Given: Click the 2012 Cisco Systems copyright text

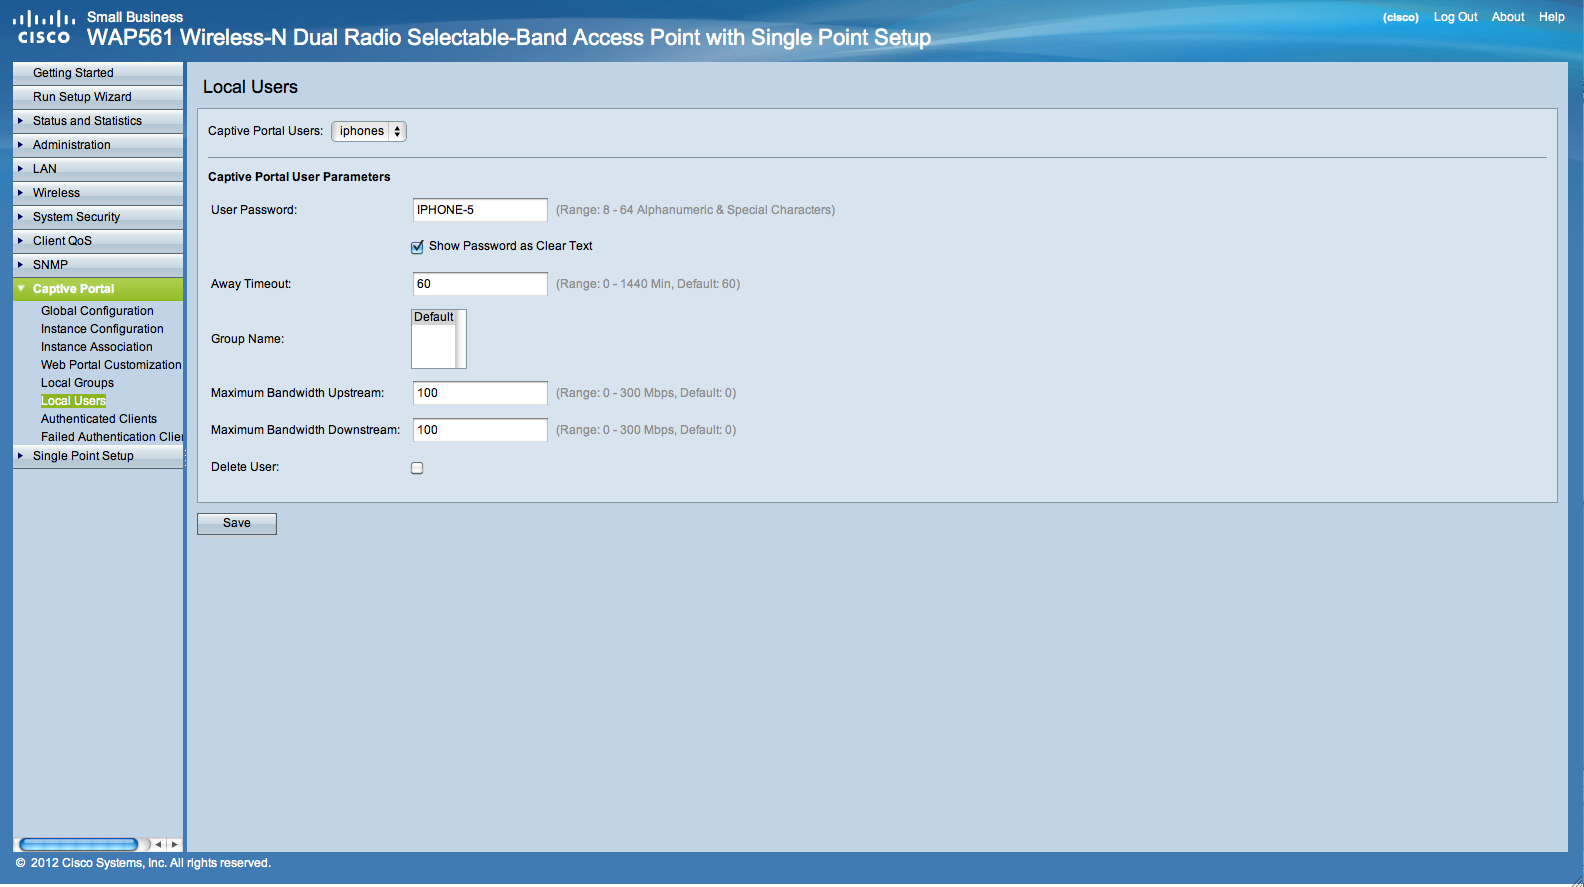Looking at the screenshot, I should [x=143, y=863].
